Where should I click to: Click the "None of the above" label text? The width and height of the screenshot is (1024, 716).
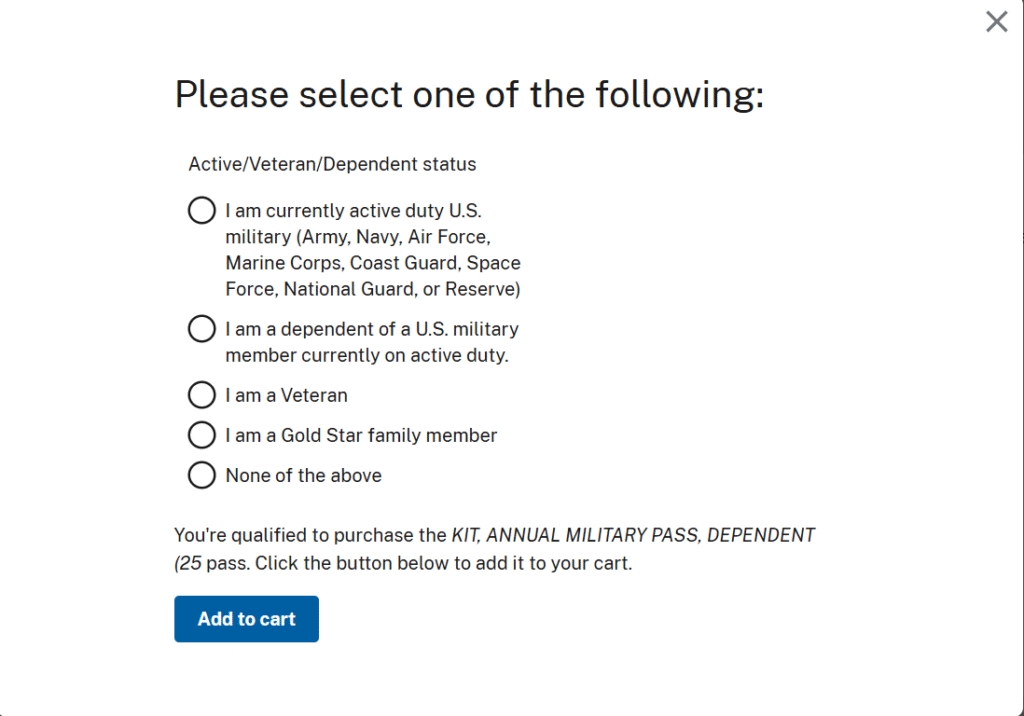point(304,475)
